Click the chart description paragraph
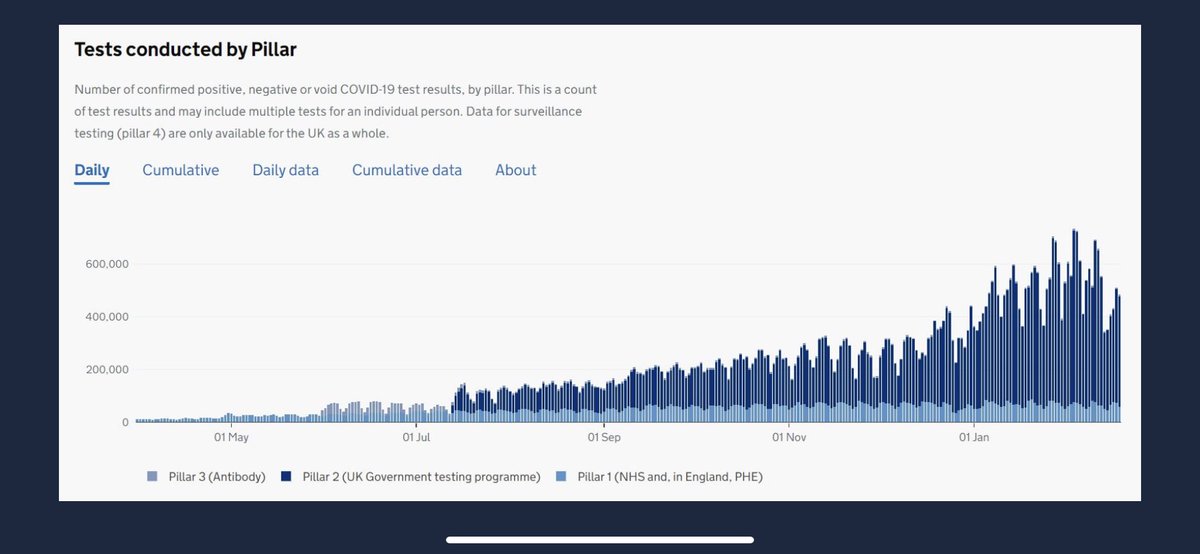The width and height of the screenshot is (1200, 554). coord(336,111)
